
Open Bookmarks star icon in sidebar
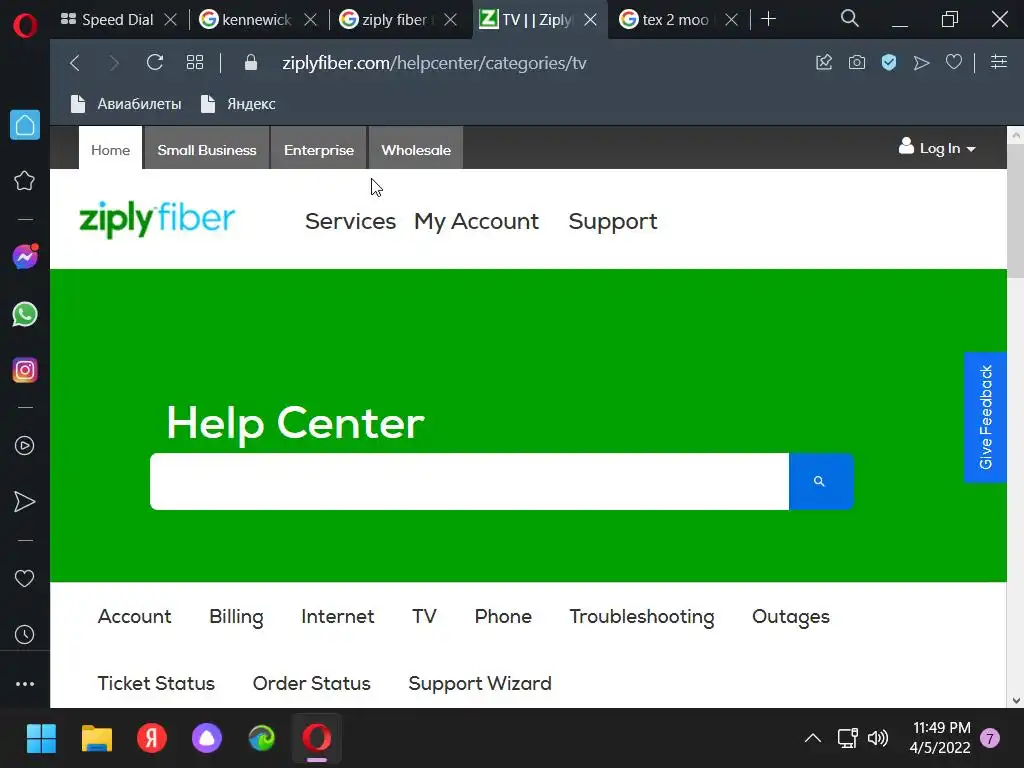click(x=25, y=181)
